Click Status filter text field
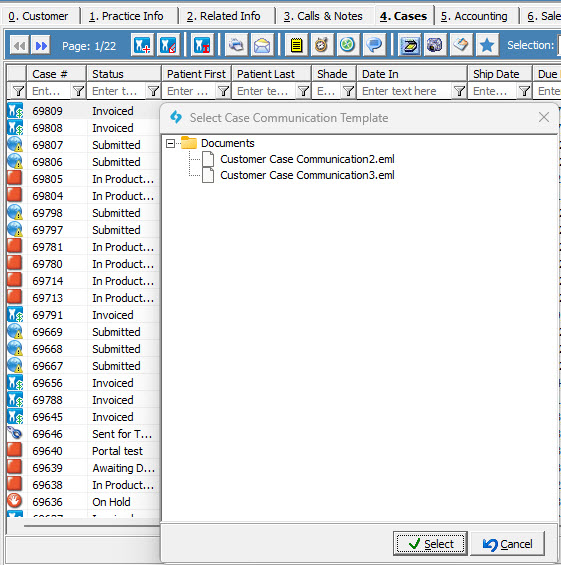This screenshot has width=561, height=565. click(x=117, y=91)
